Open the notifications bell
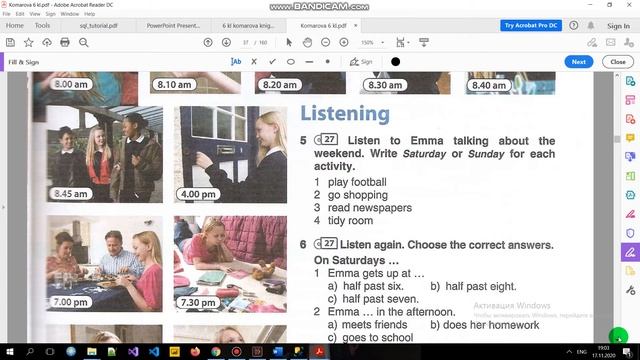Viewport: 640px width, 360px height. point(591,25)
